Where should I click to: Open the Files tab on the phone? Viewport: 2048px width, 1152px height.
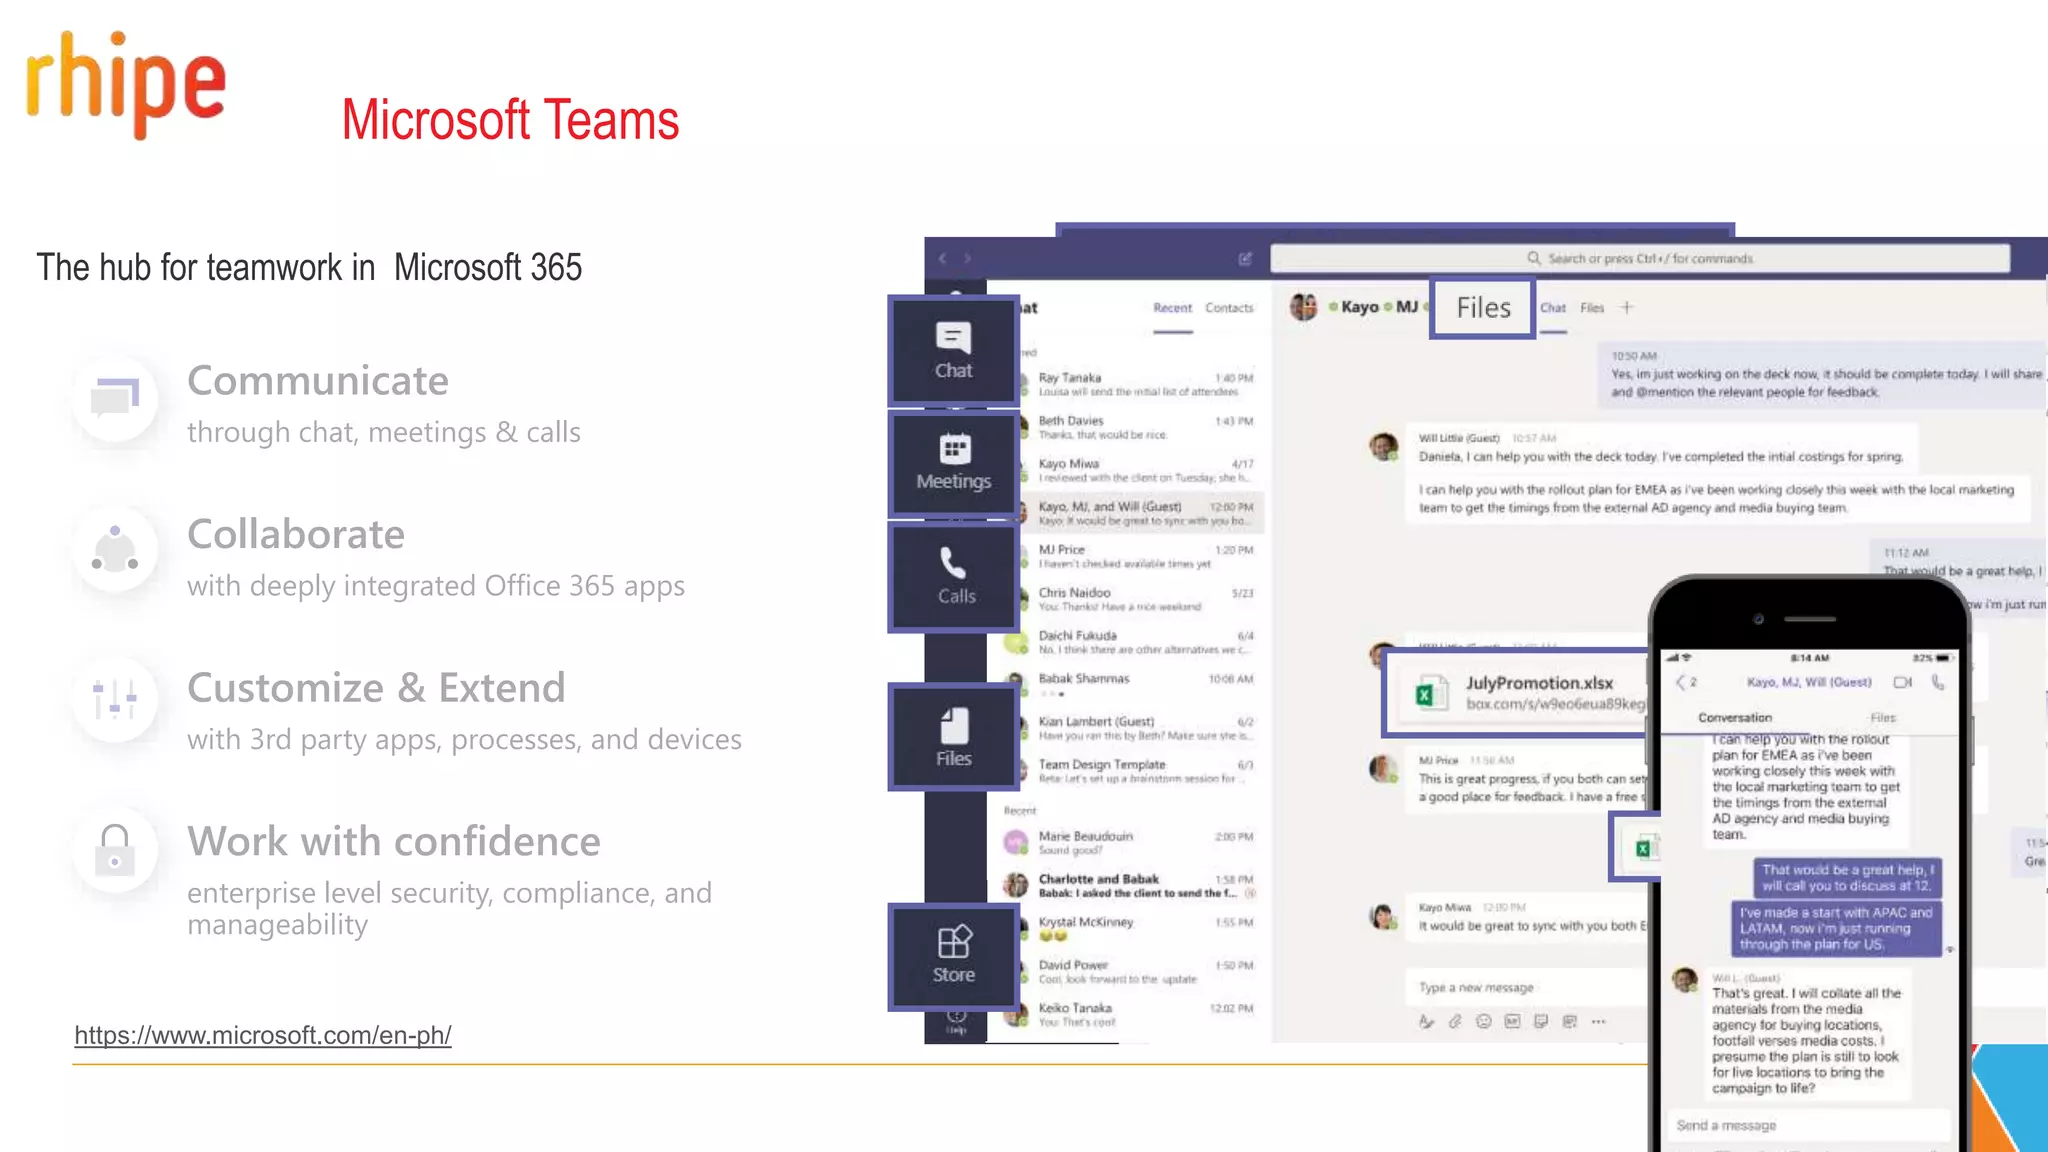point(1883,718)
